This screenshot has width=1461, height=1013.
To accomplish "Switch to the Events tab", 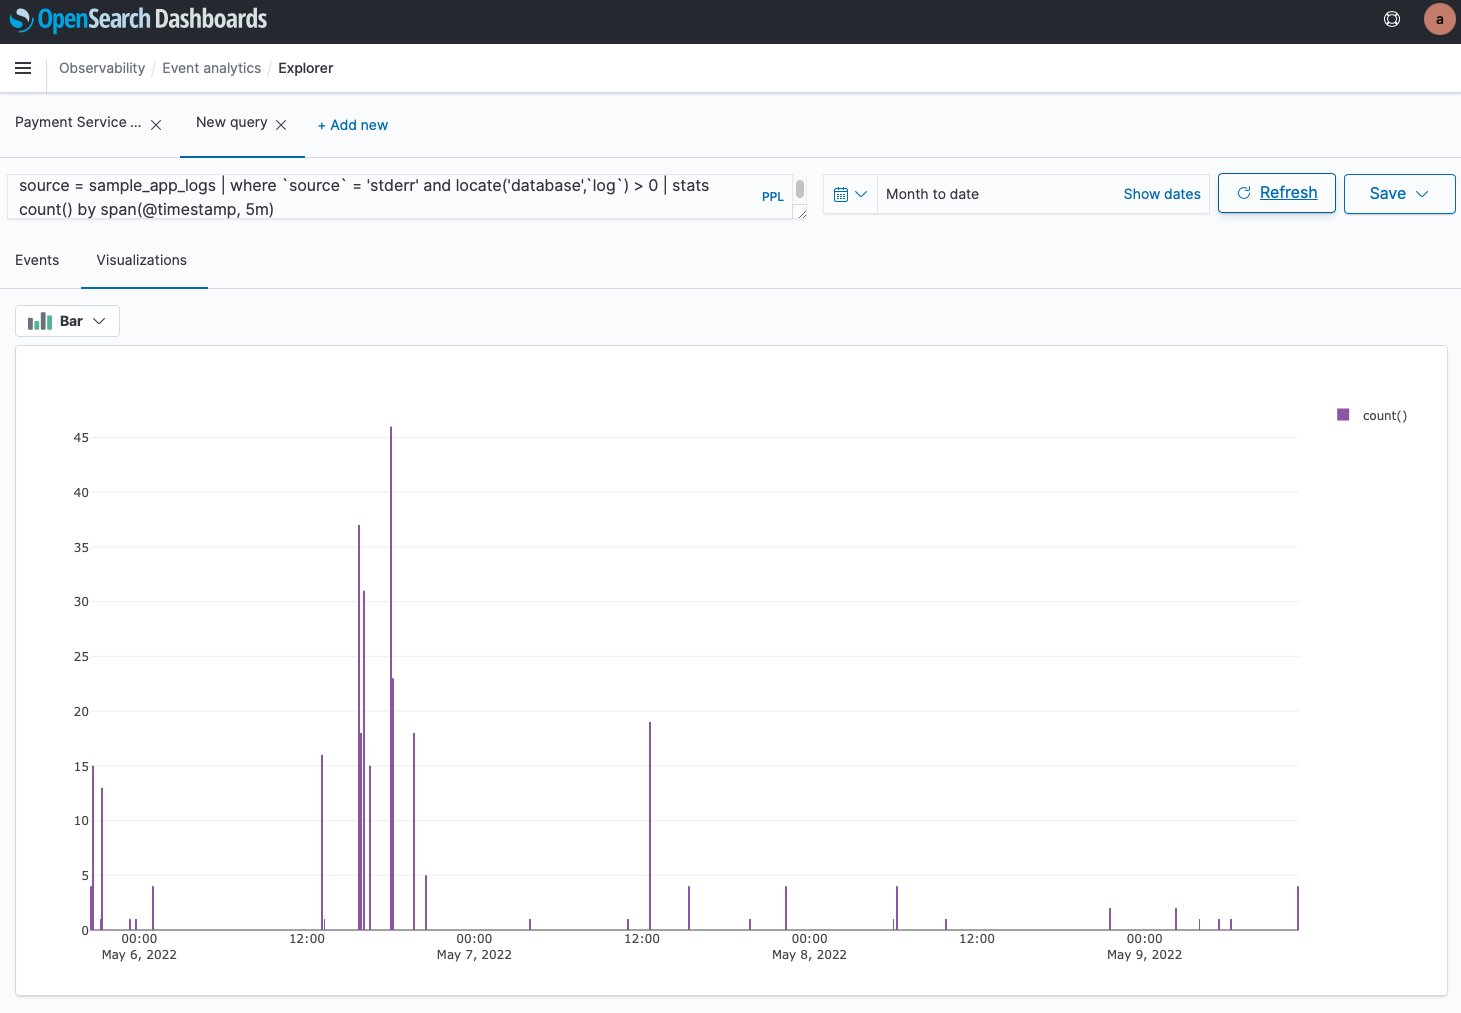I will click(37, 260).
